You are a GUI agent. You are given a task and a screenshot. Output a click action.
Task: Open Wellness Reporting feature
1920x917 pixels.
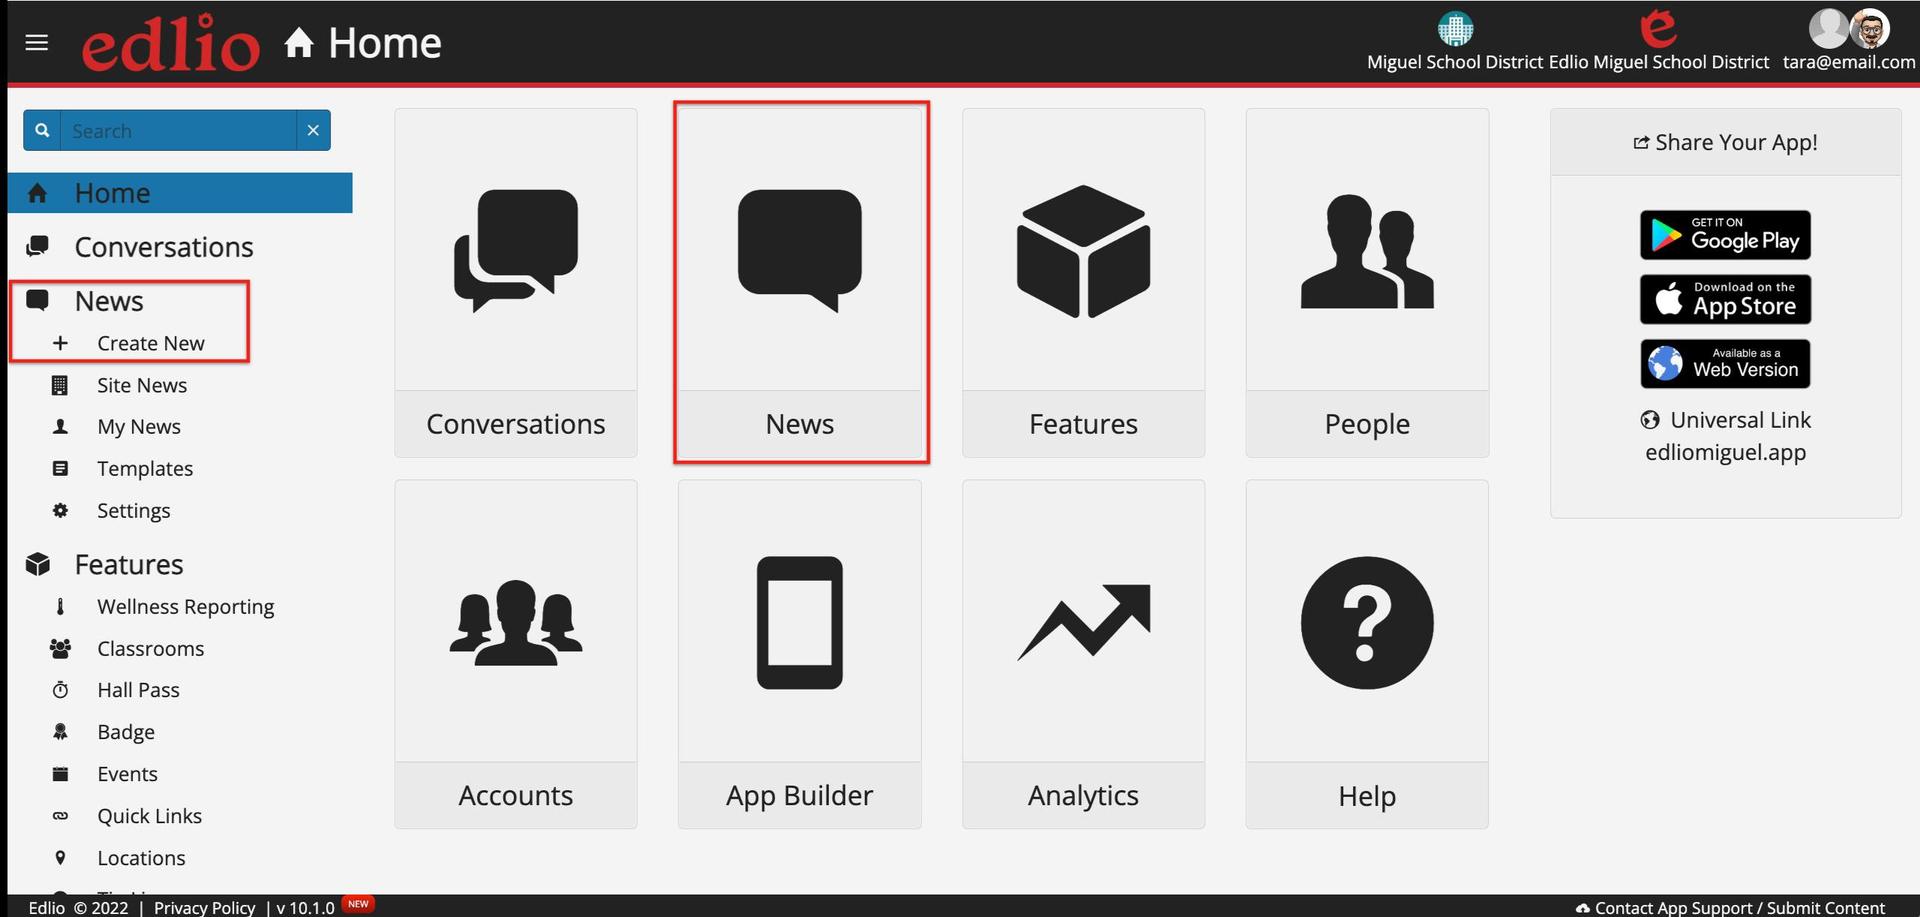(x=185, y=607)
